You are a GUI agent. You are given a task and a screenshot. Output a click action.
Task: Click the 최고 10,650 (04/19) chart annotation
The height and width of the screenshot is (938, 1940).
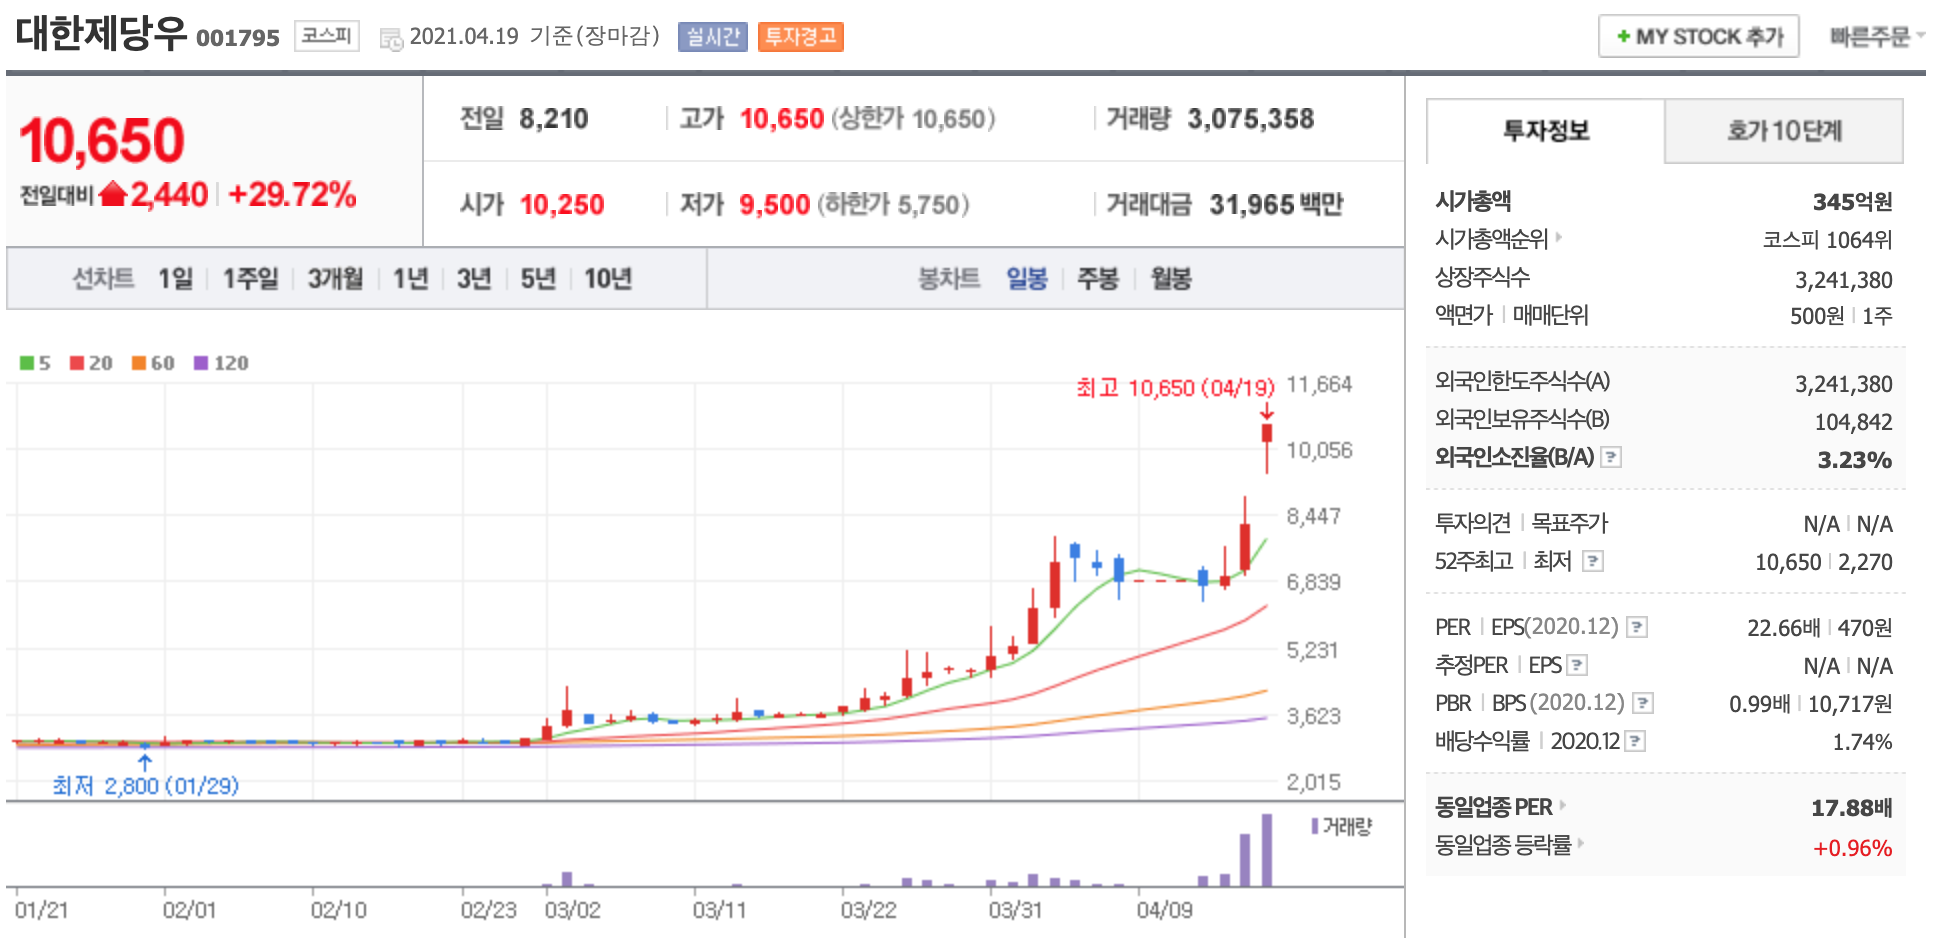pyautogui.click(x=1175, y=387)
